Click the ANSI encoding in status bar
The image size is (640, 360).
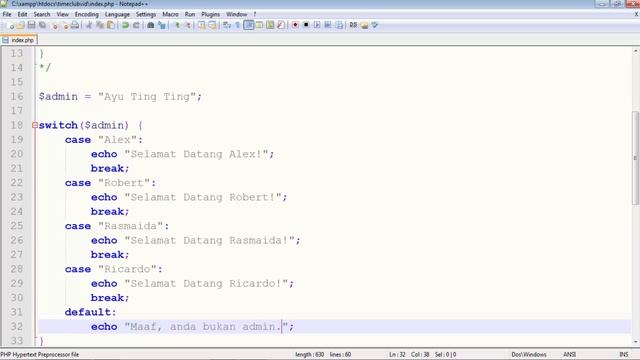569,355
